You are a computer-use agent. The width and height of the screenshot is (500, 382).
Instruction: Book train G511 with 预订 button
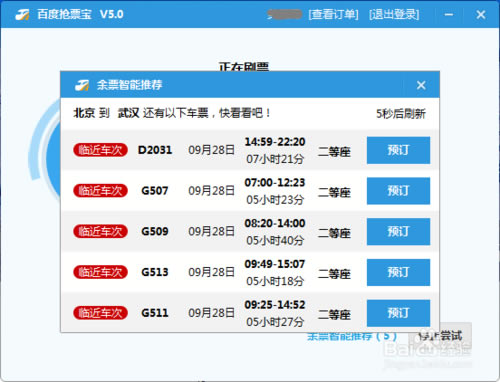point(398,313)
